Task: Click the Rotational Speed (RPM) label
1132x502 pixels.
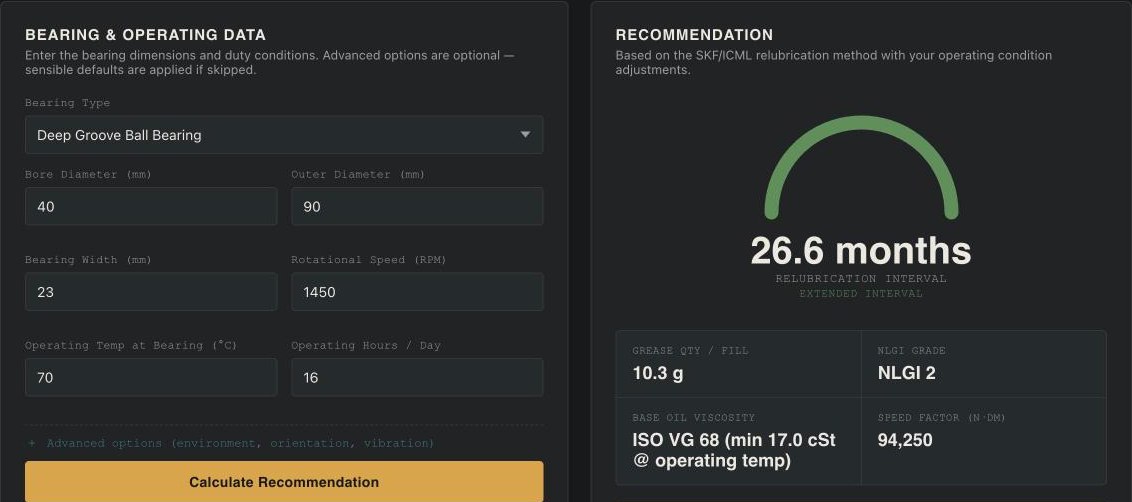Action: tap(369, 259)
